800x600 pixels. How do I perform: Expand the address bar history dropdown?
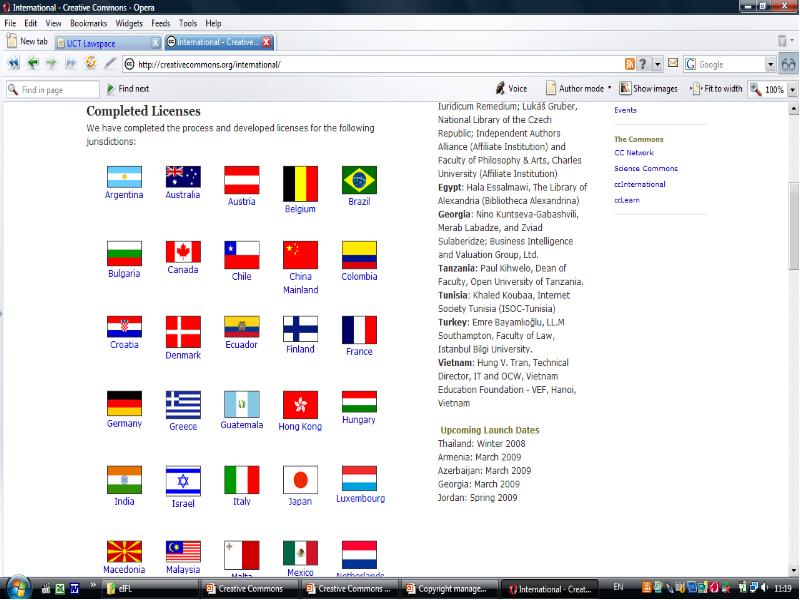click(657, 64)
